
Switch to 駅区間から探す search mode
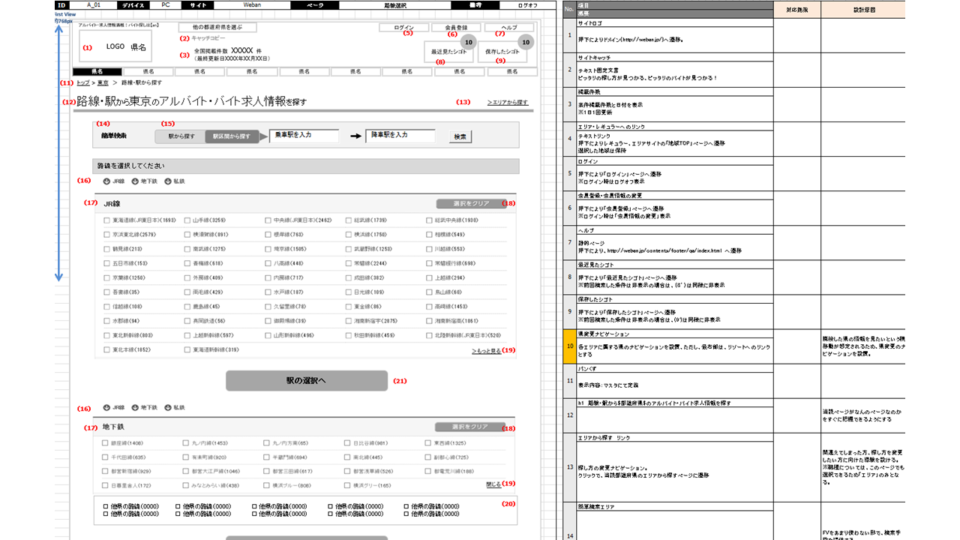point(231,137)
